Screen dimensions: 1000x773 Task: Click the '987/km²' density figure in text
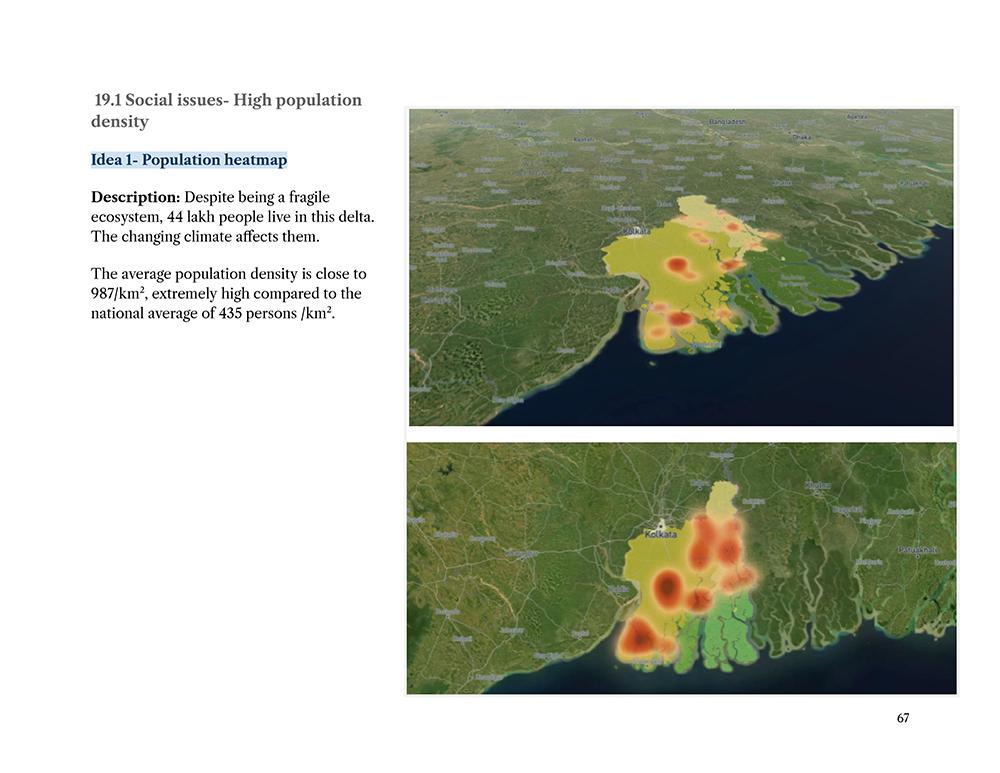(x=117, y=293)
